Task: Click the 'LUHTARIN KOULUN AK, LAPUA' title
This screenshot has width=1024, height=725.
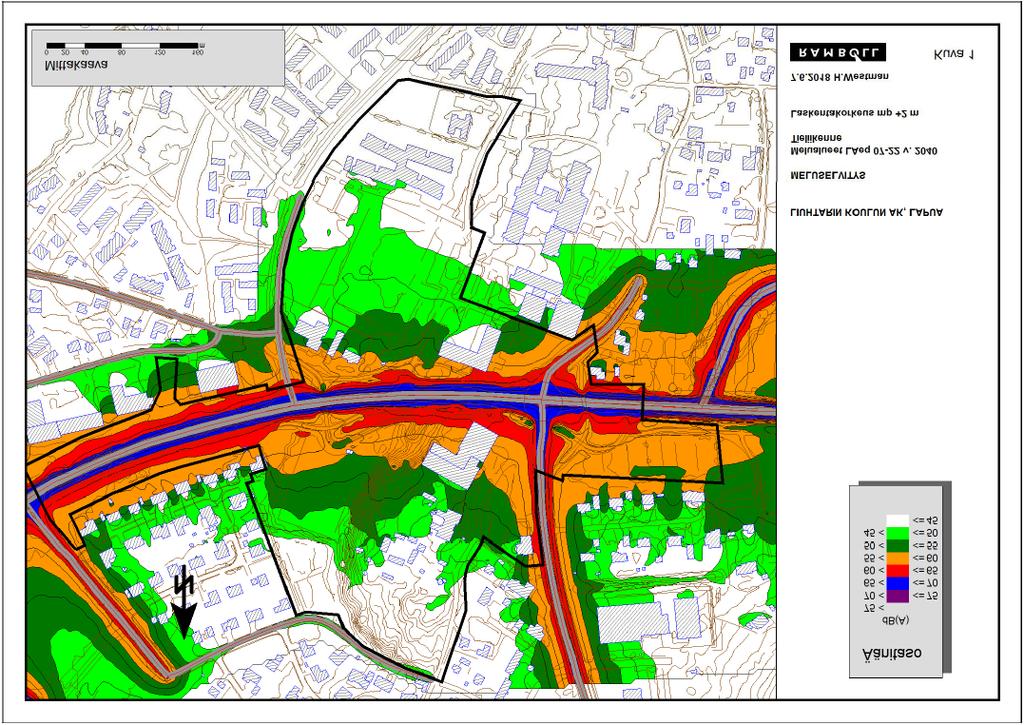Action: click(x=866, y=213)
